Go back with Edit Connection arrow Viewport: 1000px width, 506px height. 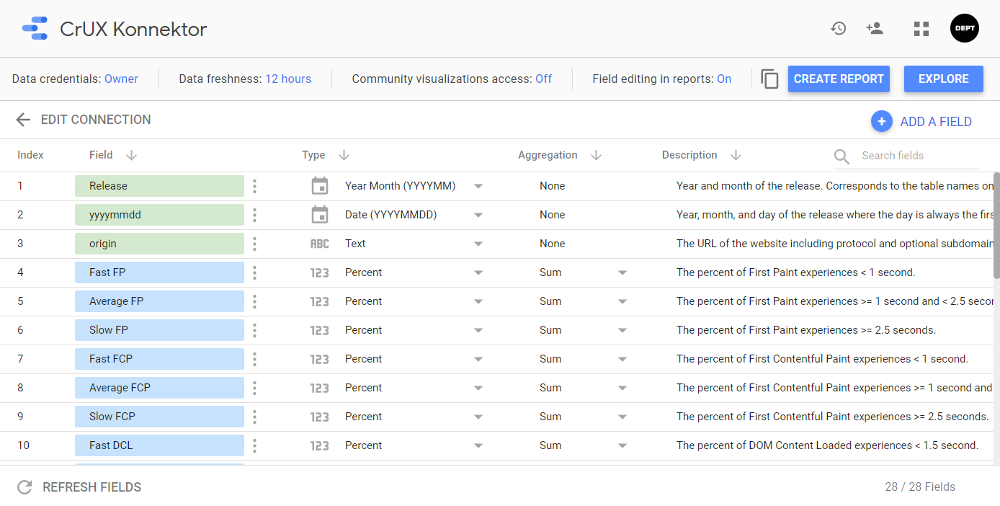(23, 119)
